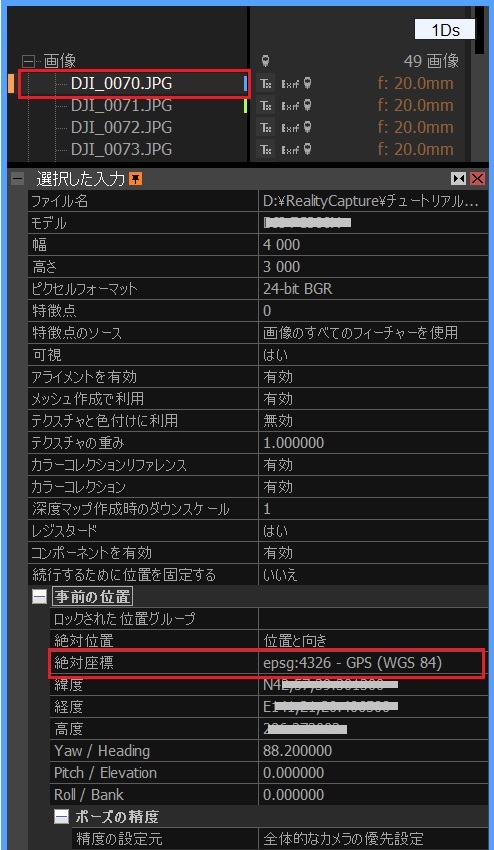The width and height of the screenshot is (494, 850).
Task: Click the Exif icon for DJI_0071.JPG
Action: (291, 106)
